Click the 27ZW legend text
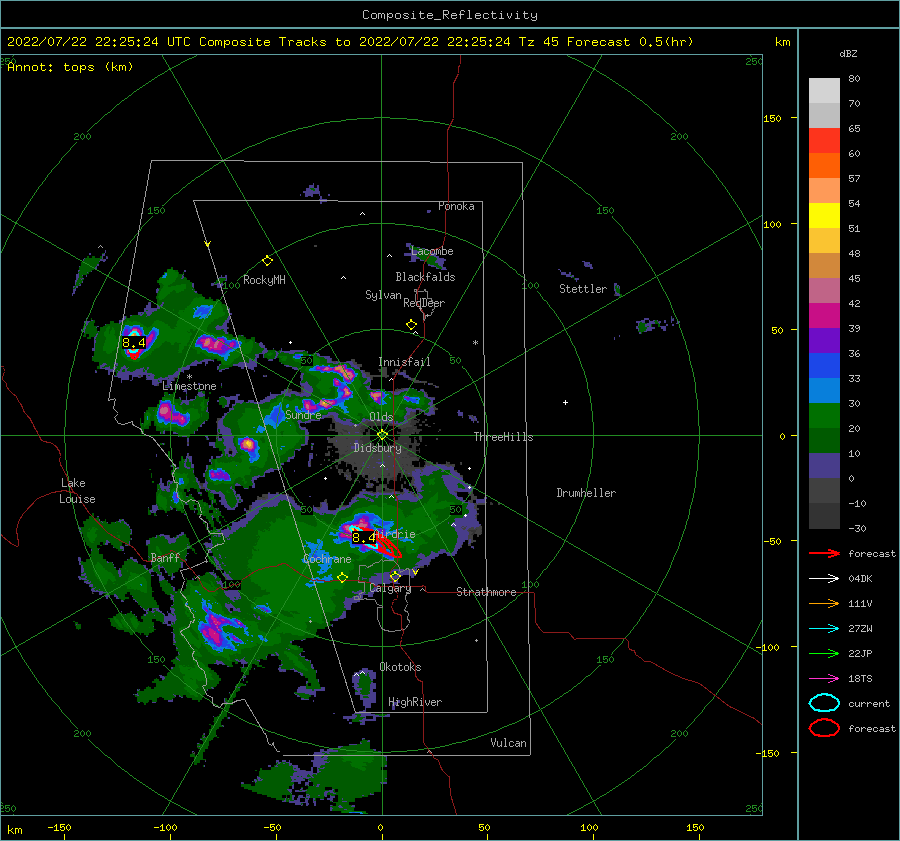 (x=860, y=629)
